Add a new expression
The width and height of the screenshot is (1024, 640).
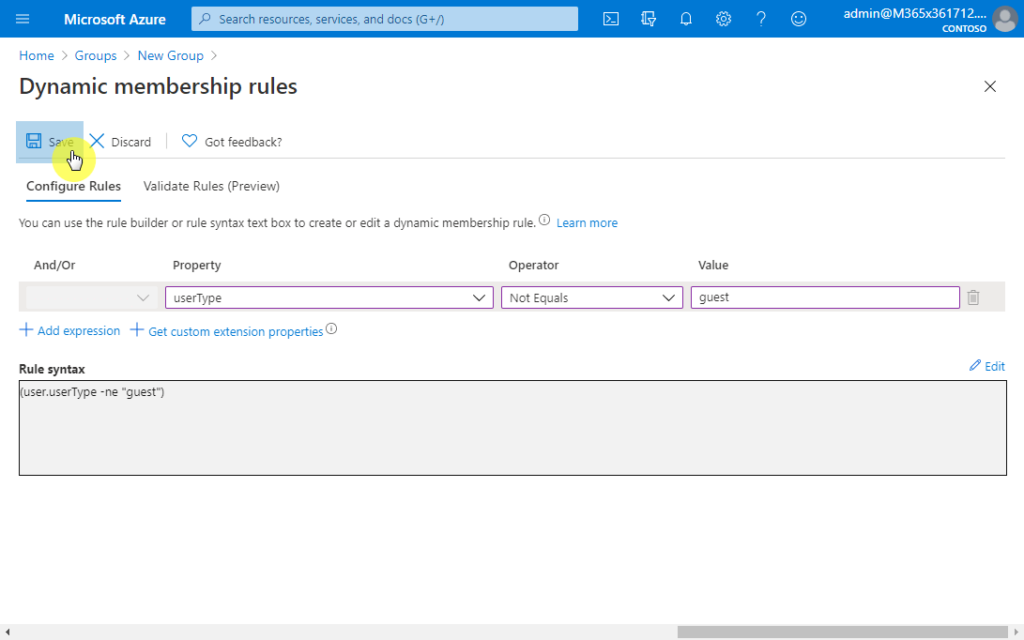point(70,330)
